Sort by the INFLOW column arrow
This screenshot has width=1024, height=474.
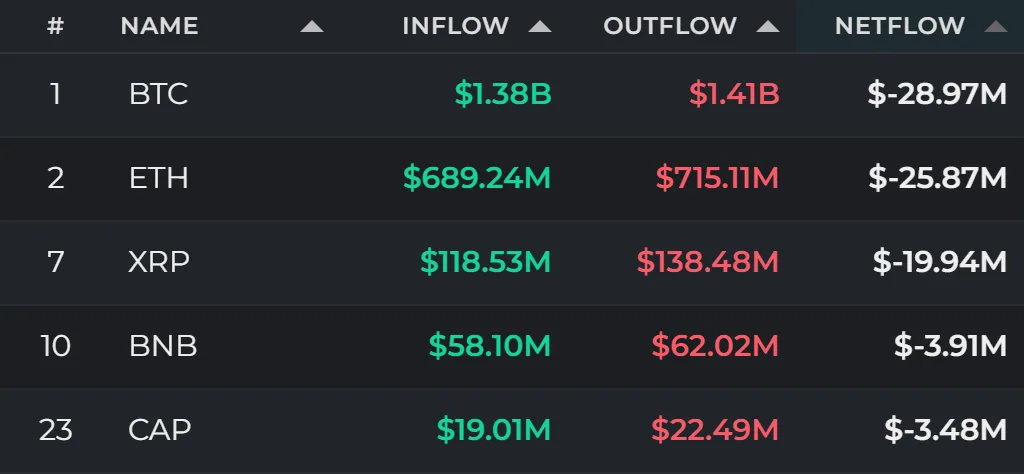[x=540, y=26]
